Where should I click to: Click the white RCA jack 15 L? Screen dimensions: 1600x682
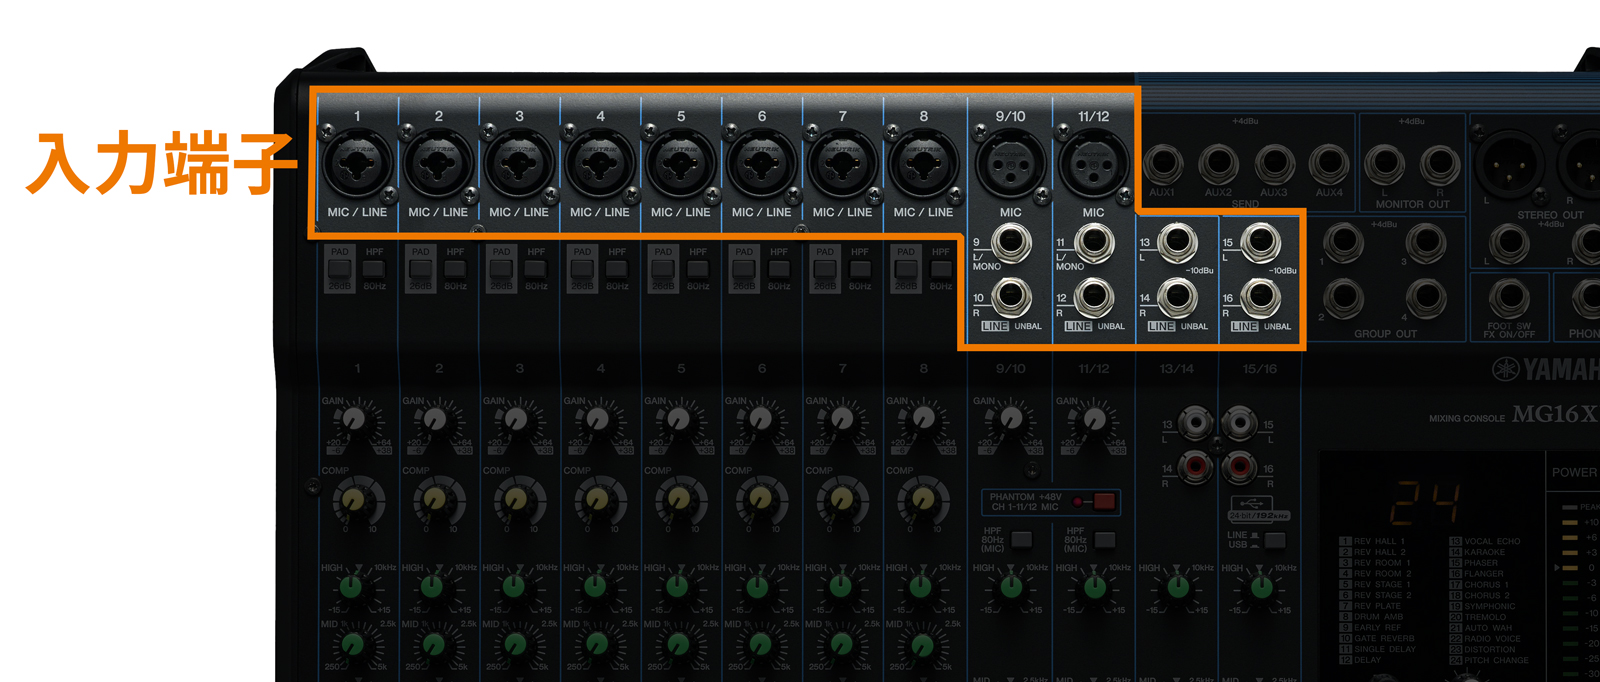coord(1240,424)
